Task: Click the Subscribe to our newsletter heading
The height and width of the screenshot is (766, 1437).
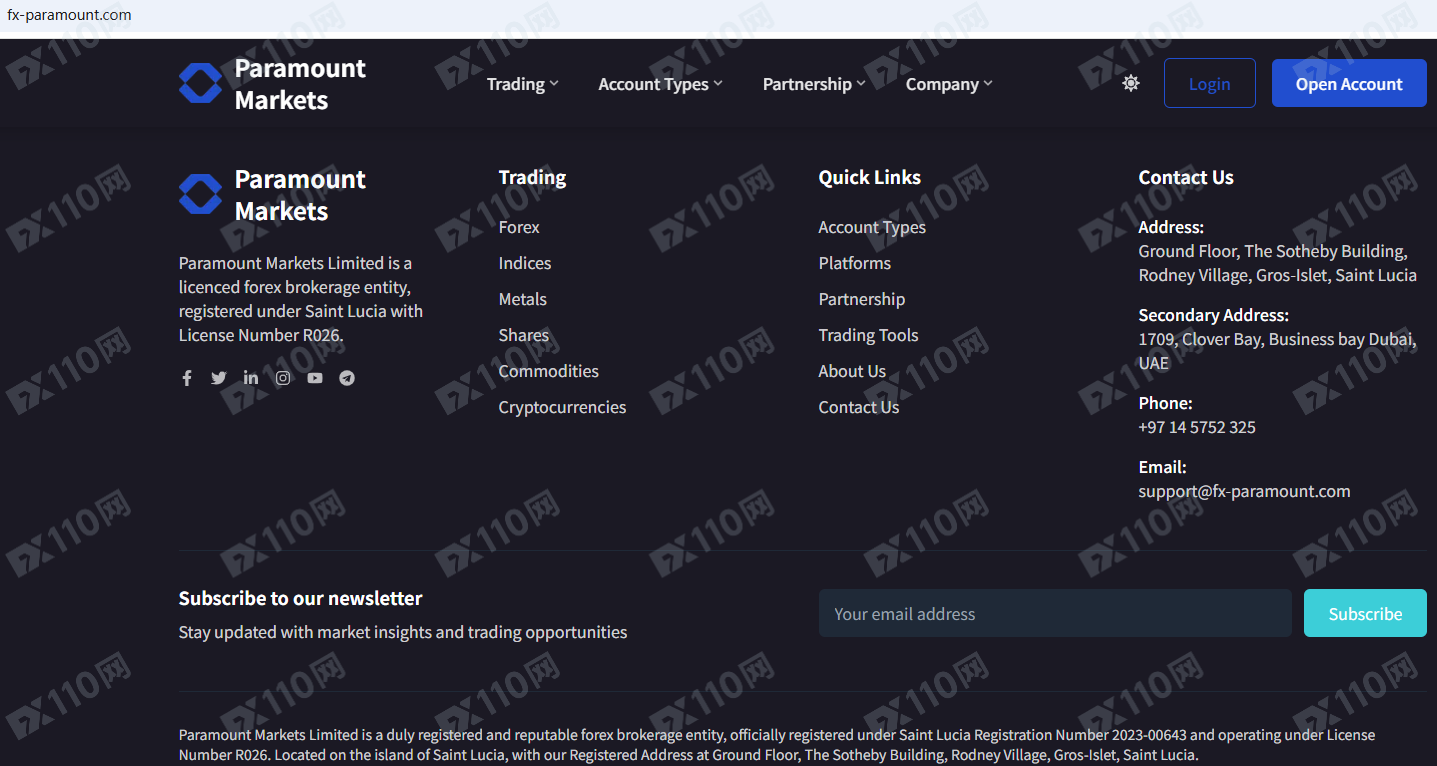Action: [x=301, y=598]
